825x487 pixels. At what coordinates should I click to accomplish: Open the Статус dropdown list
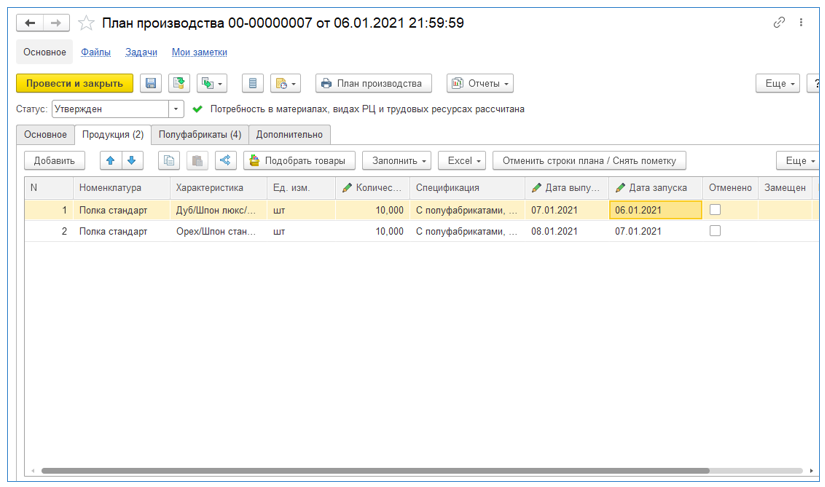(177, 109)
